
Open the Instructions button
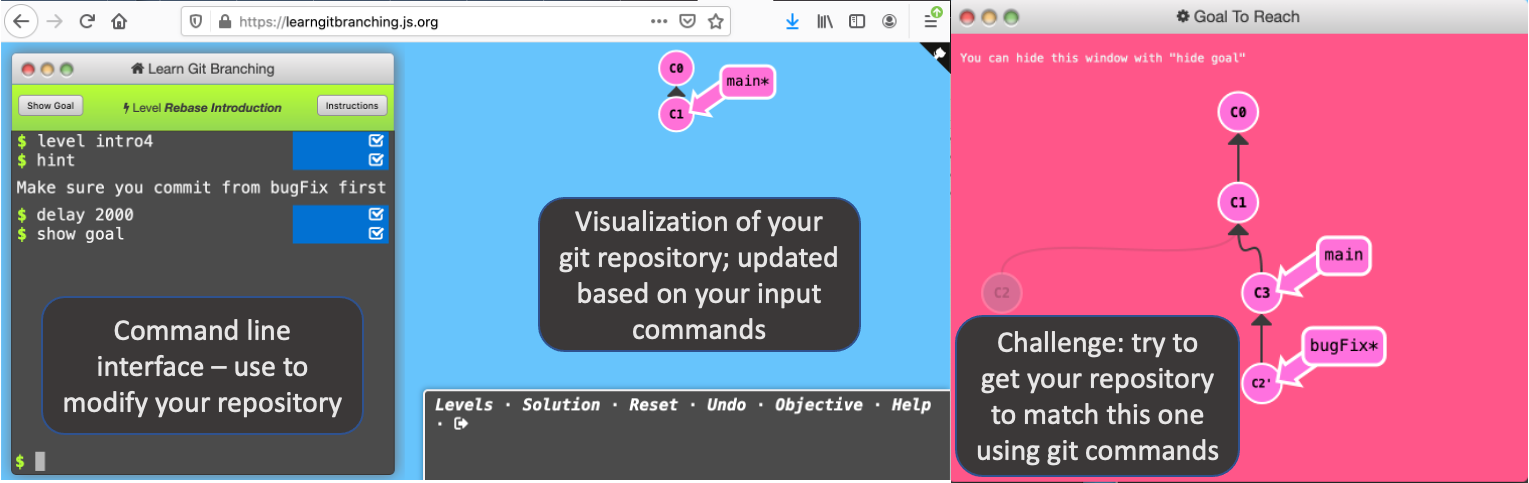coord(352,106)
